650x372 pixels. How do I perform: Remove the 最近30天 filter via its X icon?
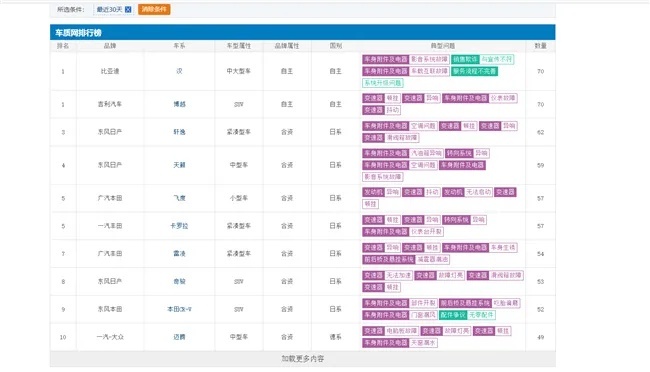pos(128,10)
